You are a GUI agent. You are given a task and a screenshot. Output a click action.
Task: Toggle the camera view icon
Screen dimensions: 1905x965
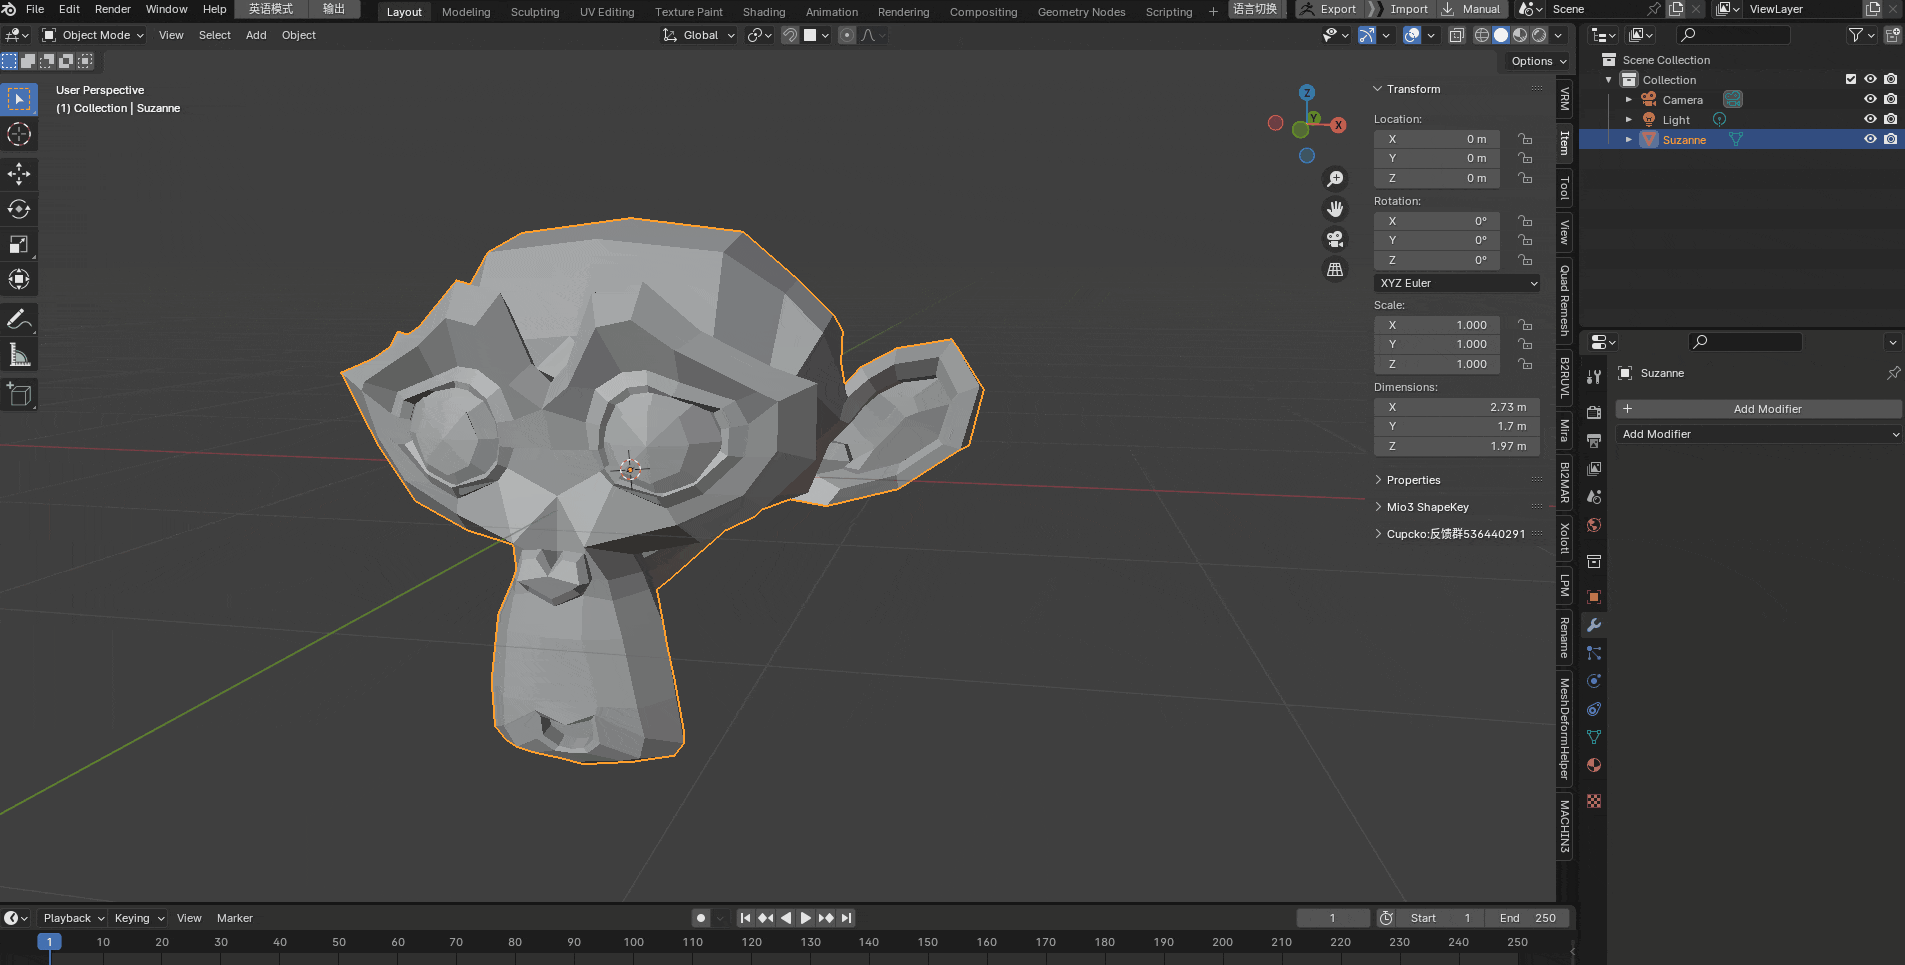[x=1335, y=239]
